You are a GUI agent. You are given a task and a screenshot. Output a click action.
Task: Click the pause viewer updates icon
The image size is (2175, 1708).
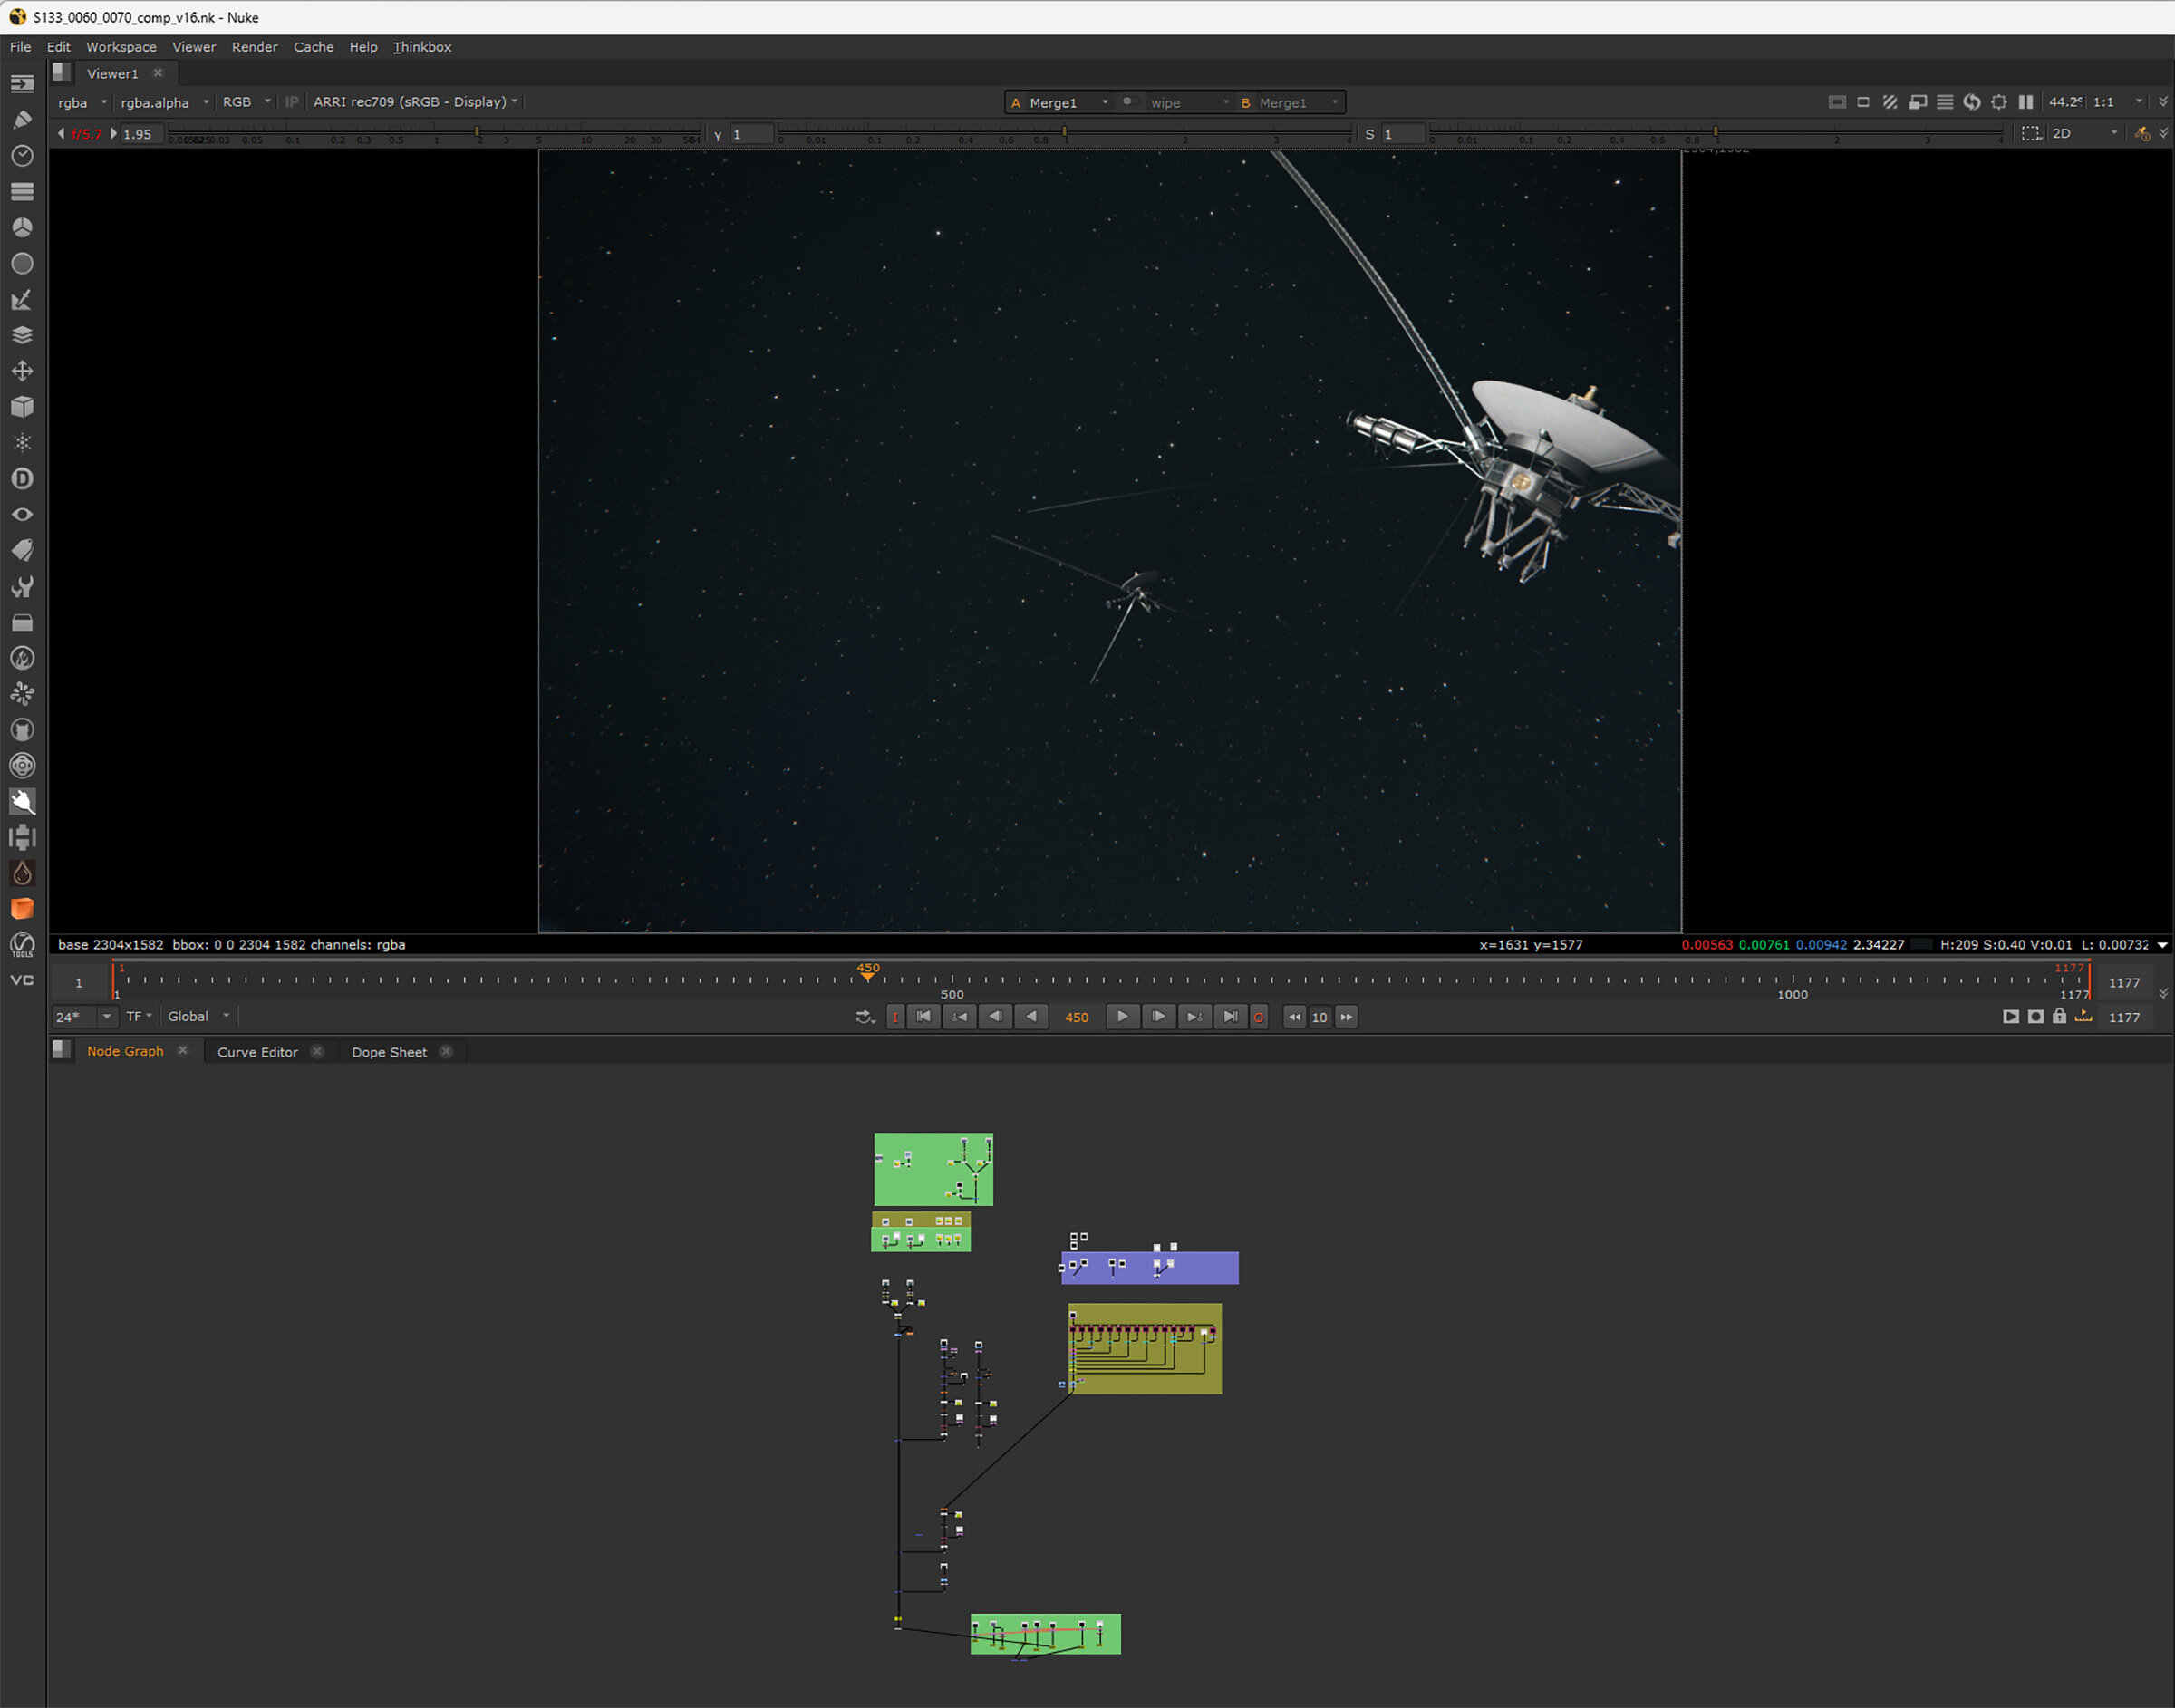click(x=2025, y=102)
